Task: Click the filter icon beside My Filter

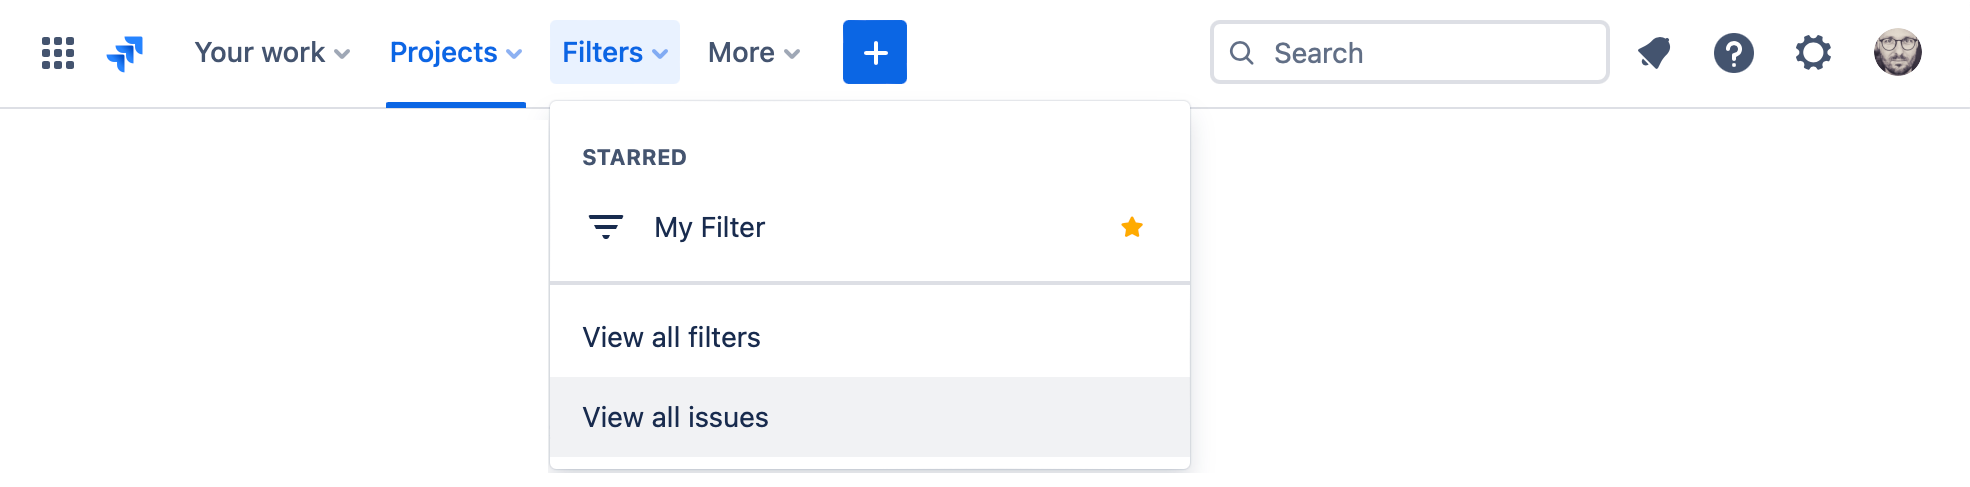Action: pos(605,227)
